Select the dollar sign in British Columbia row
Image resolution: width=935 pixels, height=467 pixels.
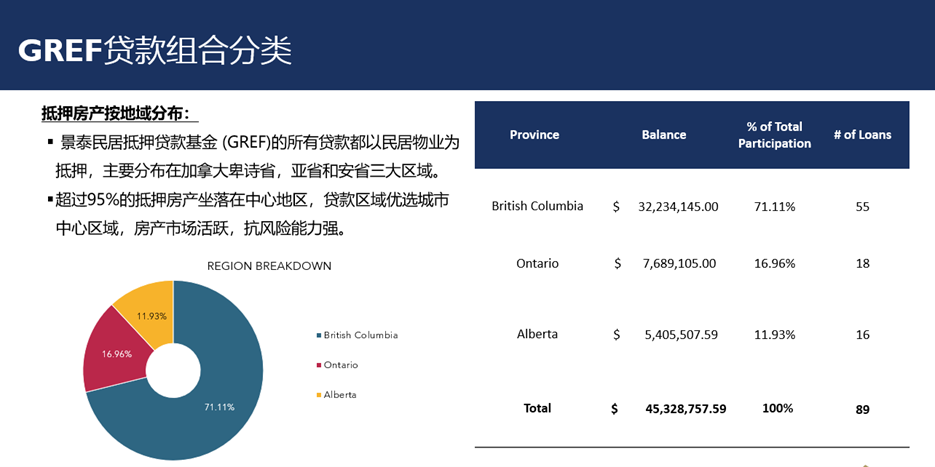(x=617, y=207)
